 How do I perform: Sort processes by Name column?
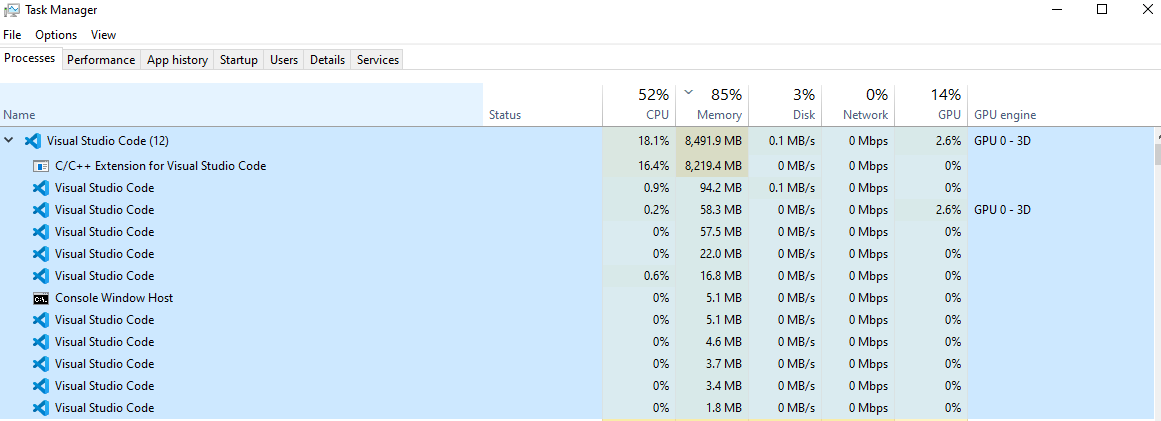241,104
